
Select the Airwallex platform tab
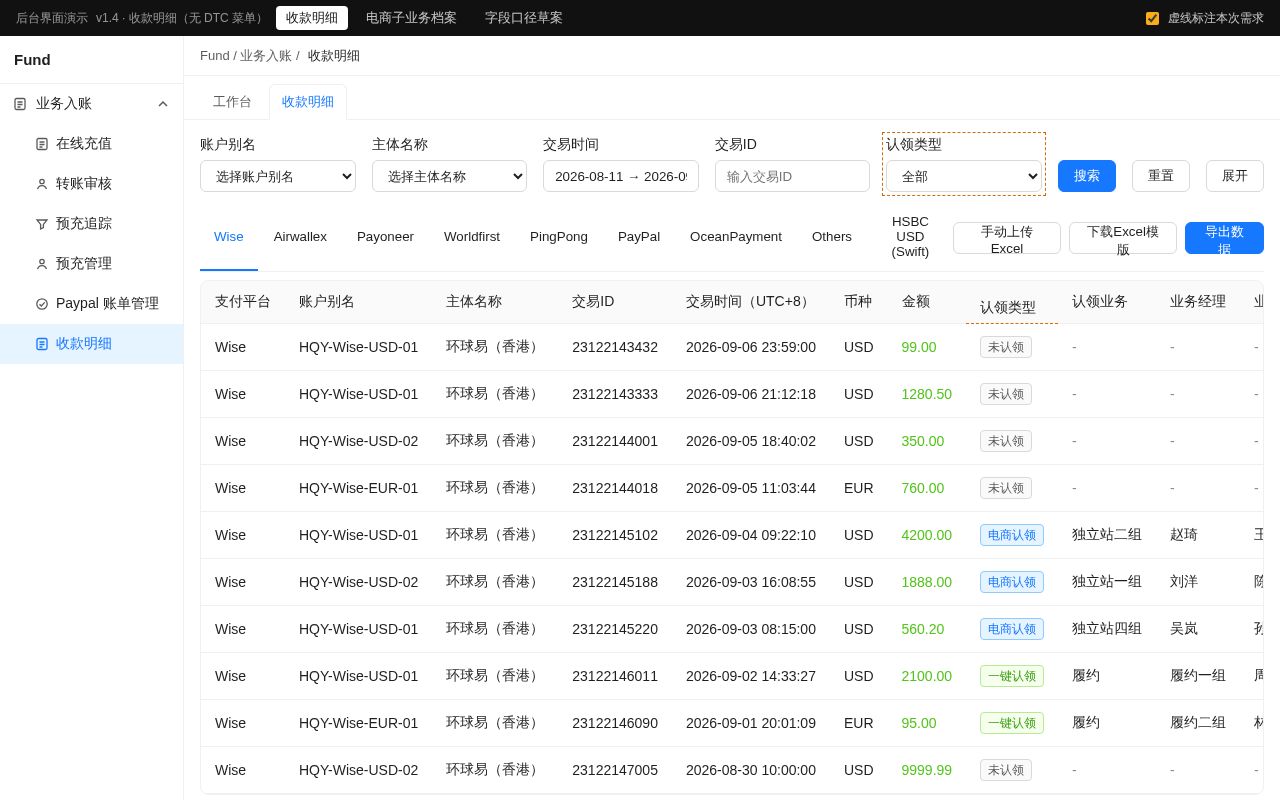(300, 237)
